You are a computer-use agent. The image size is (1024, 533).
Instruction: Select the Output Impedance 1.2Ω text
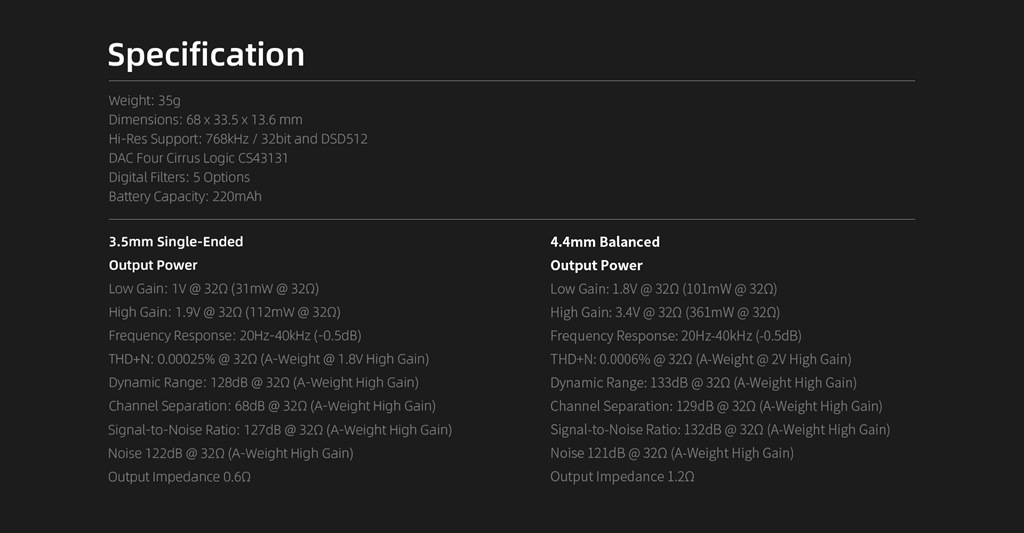[x=622, y=477]
